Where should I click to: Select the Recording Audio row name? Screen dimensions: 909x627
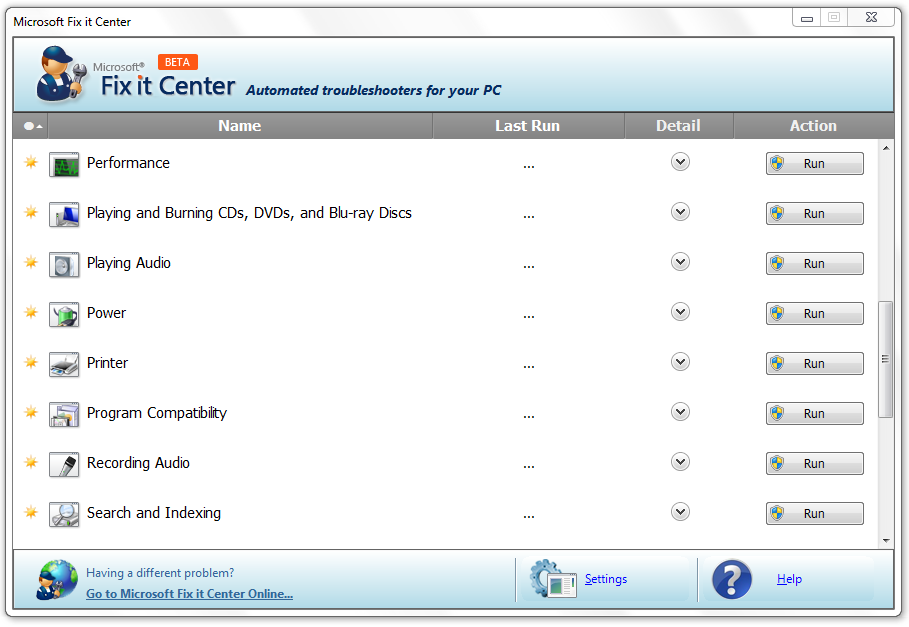coord(138,463)
